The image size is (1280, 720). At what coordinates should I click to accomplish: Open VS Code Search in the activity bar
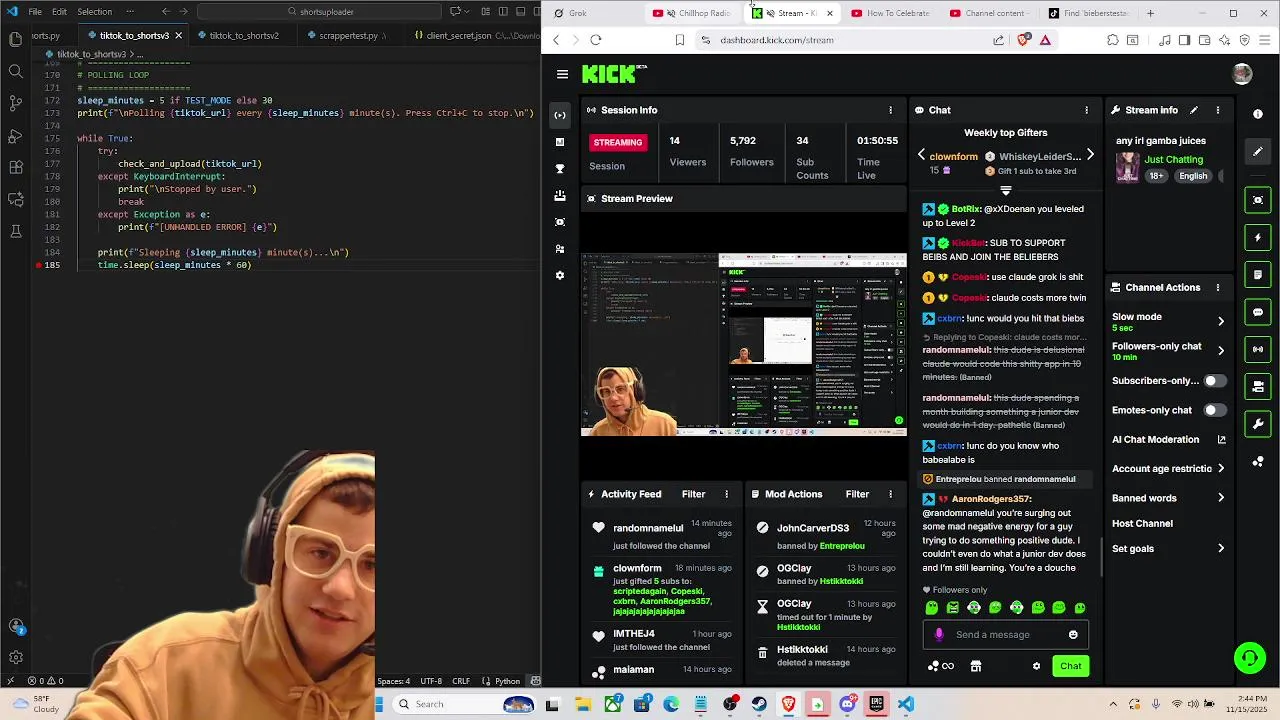point(15,71)
